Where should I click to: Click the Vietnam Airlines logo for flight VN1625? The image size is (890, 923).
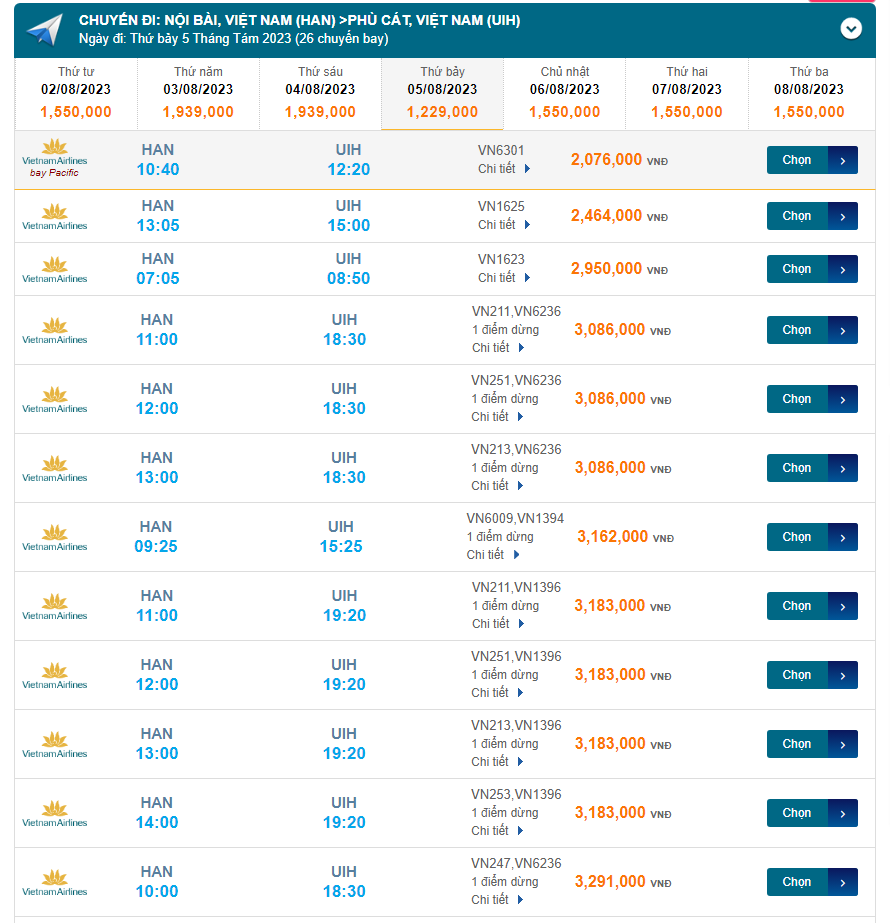pyautogui.click(x=54, y=216)
